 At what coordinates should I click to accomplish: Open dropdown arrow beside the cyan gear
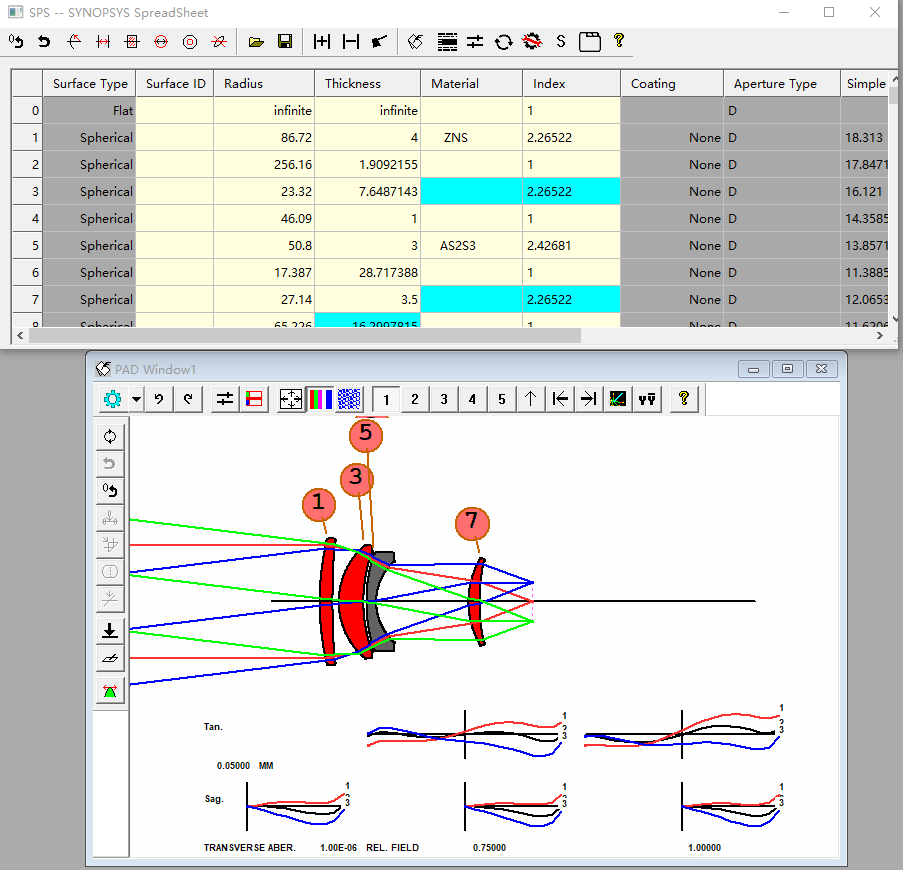(x=135, y=399)
